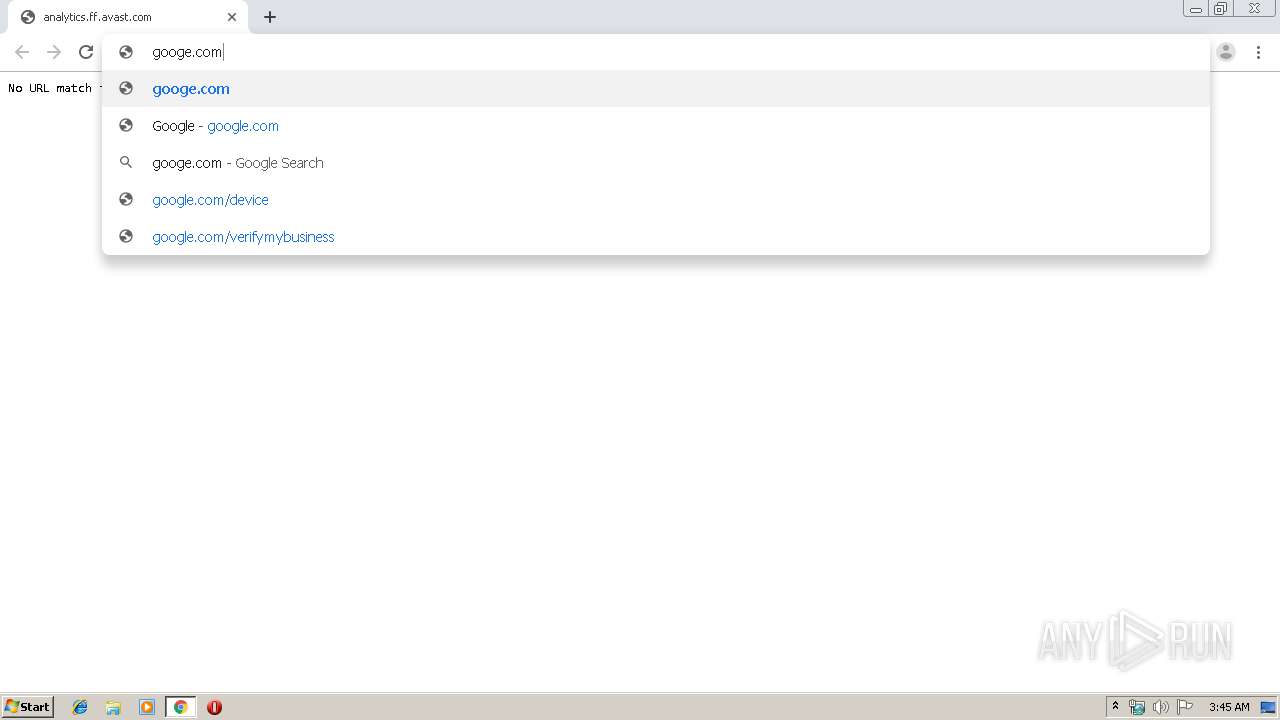Click the Show desktop button
This screenshot has width=1280, height=720.
[1268, 707]
